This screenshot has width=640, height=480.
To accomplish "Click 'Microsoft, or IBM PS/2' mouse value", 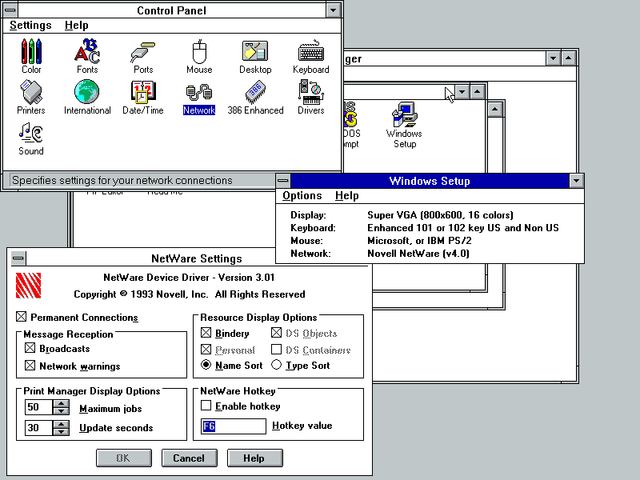I will 420,241.
